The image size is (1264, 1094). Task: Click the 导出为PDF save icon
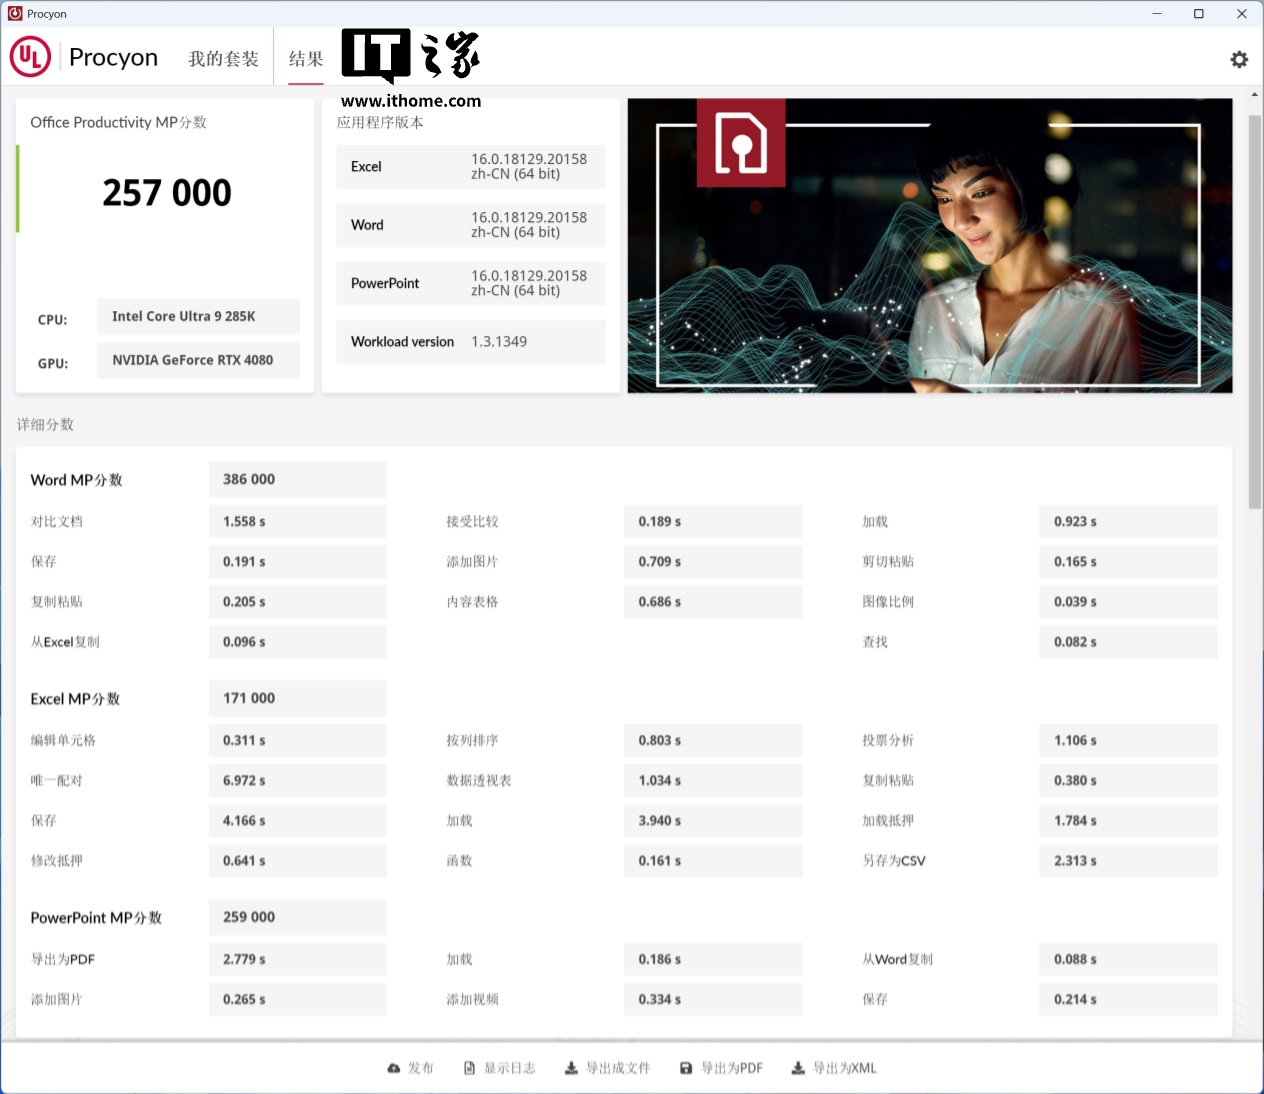point(686,1068)
